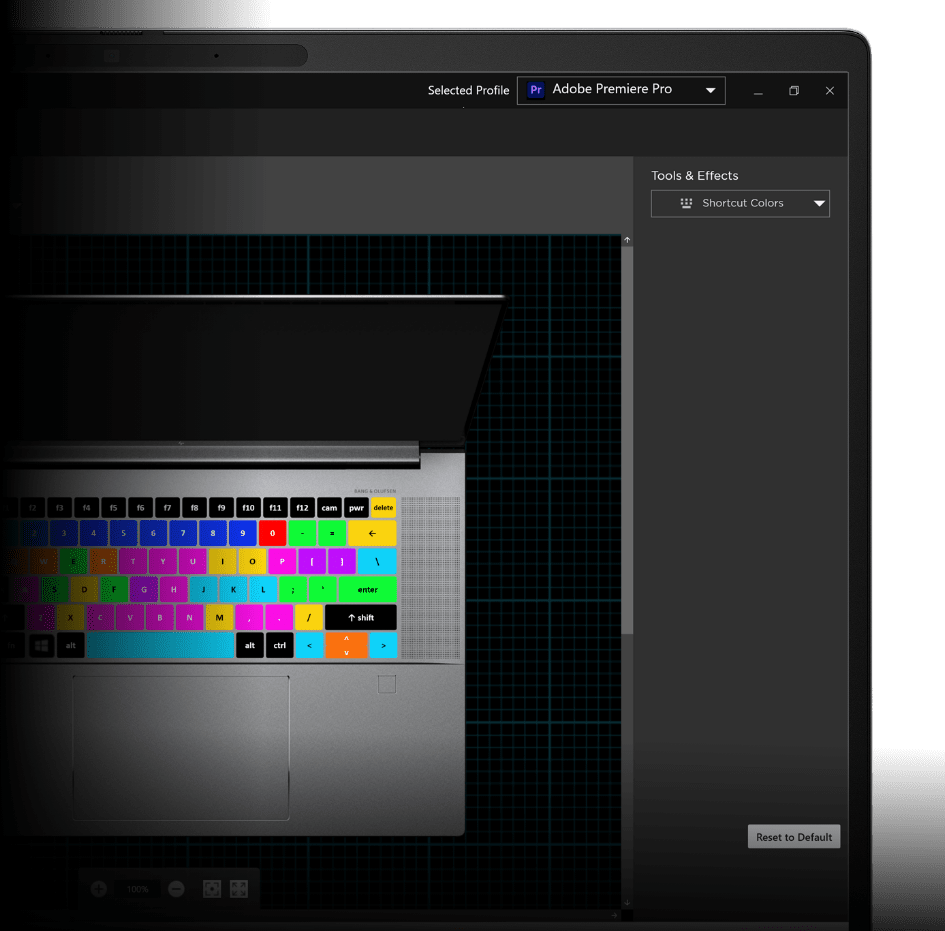
Task: Select the cyan spacebar key
Action: 160,645
